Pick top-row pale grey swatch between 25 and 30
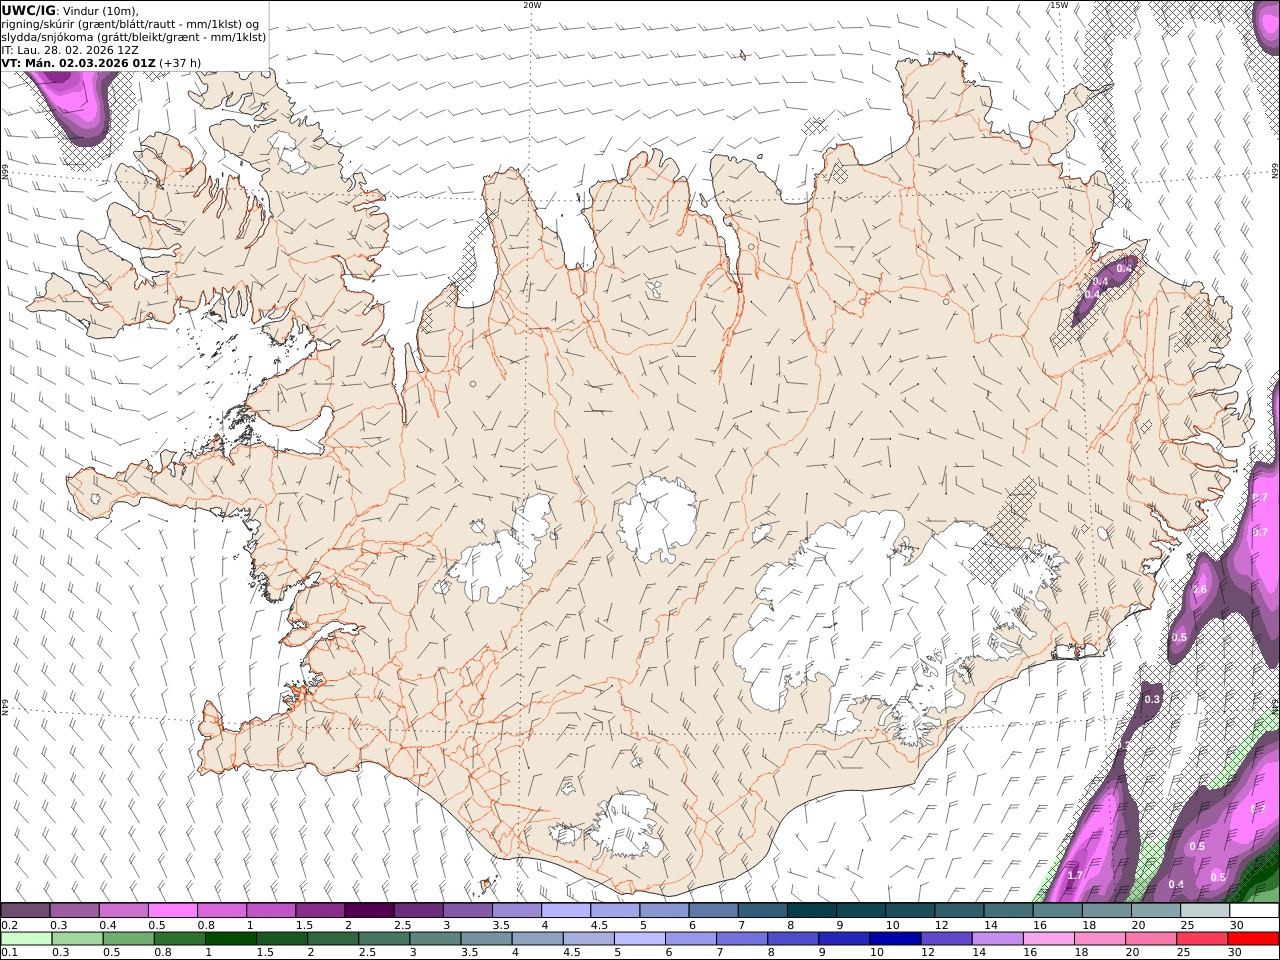Image resolution: width=1280 pixels, height=960 pixels. pyautogui.click(x=1205, y=910)
